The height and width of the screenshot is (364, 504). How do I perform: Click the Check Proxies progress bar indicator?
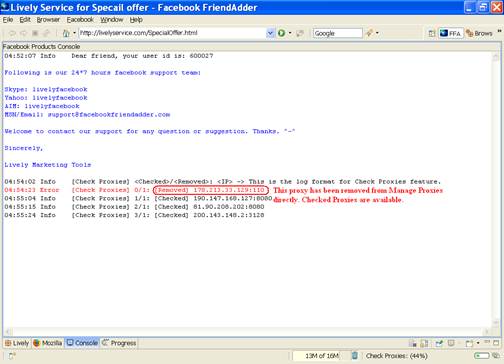click(x=482, y=356)
